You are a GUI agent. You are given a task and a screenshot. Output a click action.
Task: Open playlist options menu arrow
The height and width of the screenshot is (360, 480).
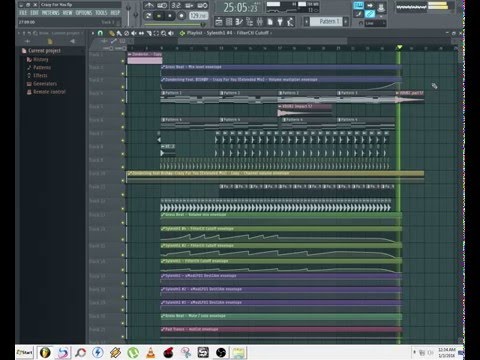pos(93,33)
